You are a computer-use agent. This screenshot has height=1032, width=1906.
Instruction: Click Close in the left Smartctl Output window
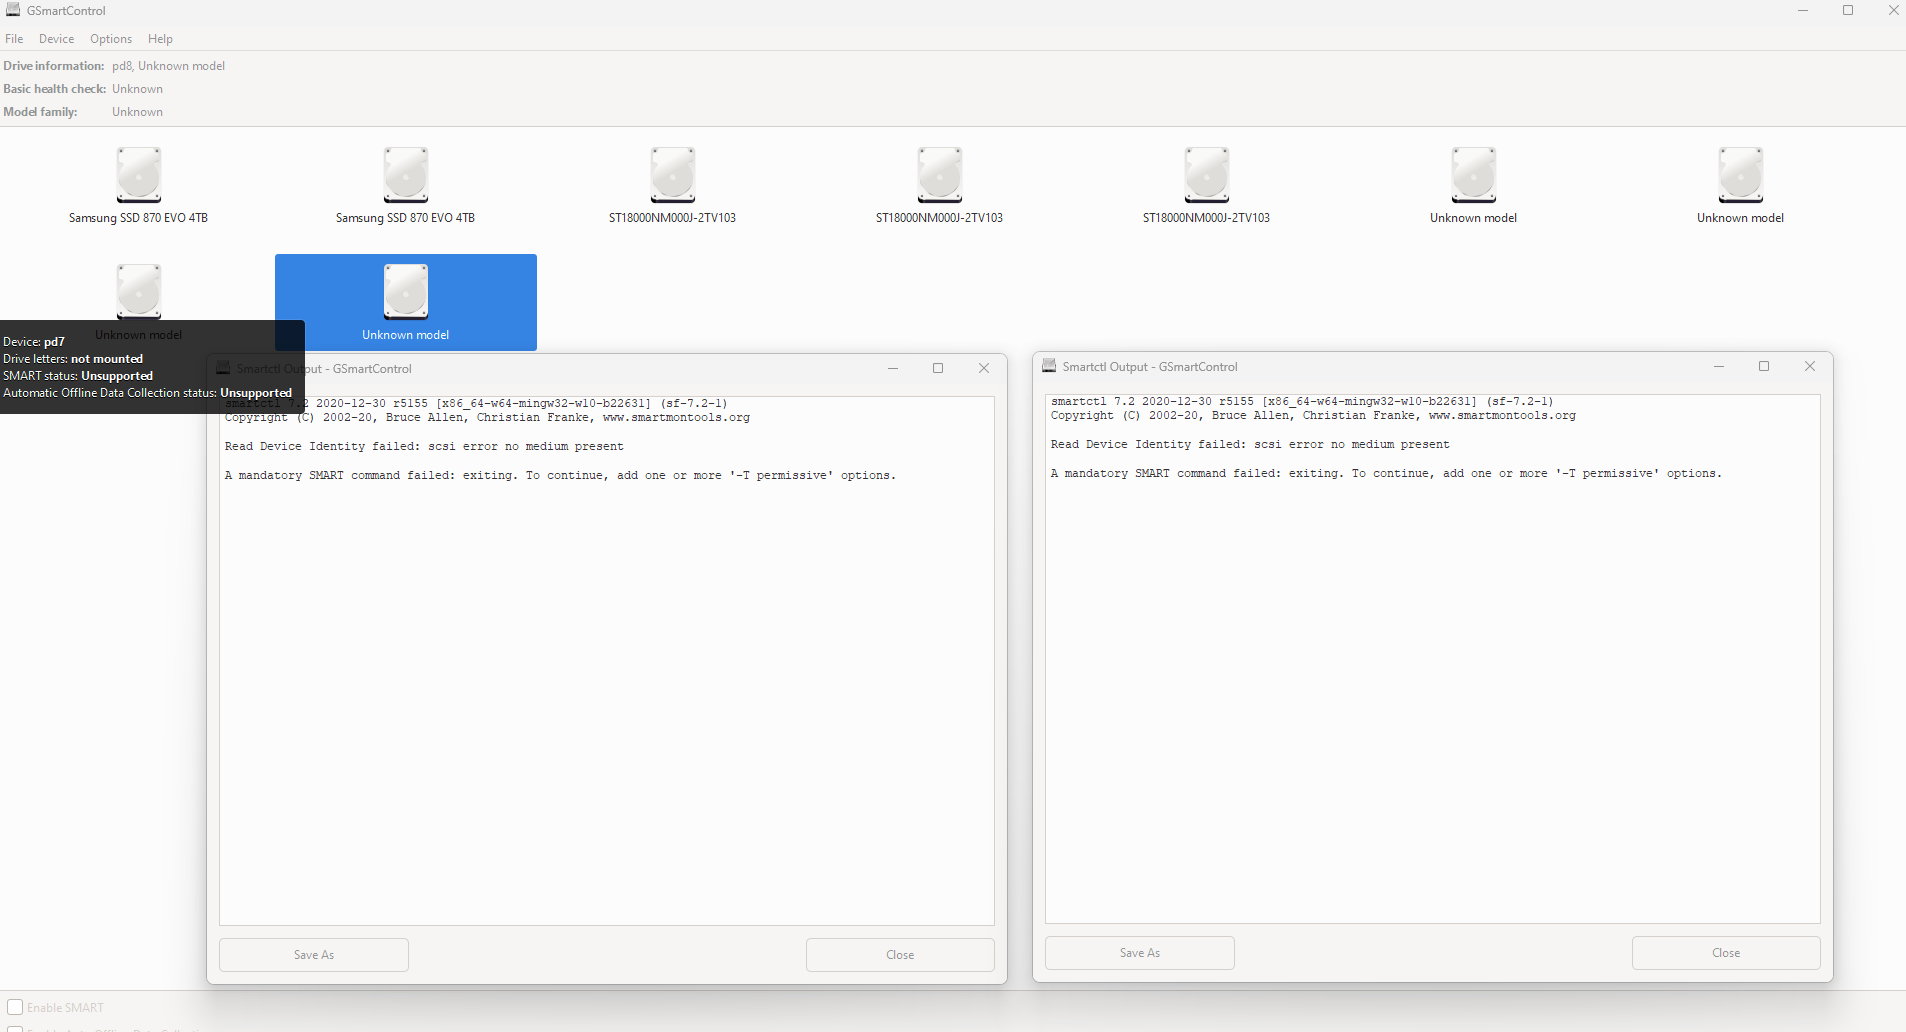900,955
